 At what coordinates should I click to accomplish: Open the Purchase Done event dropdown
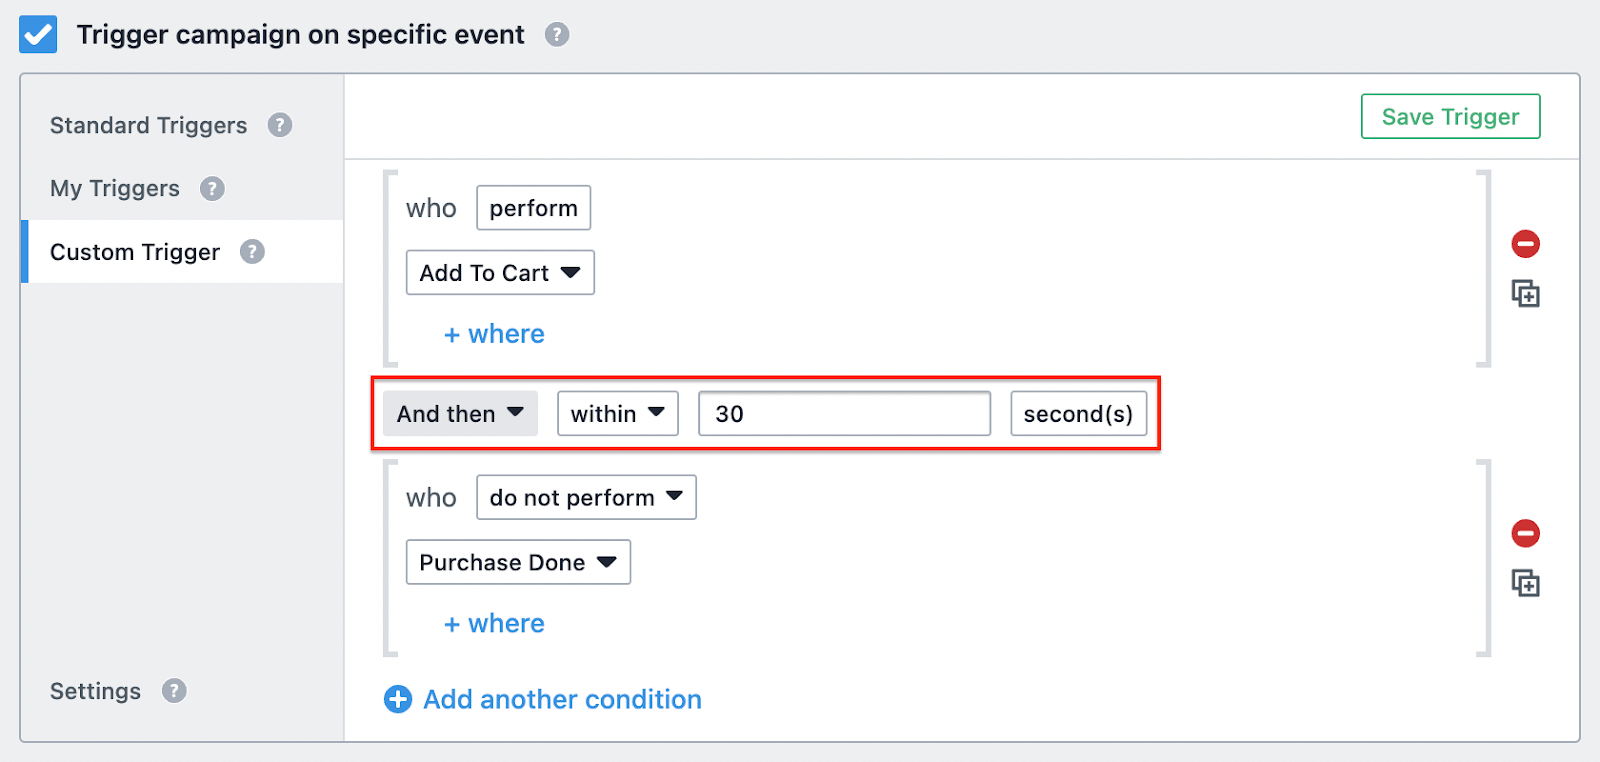[518, 563]
